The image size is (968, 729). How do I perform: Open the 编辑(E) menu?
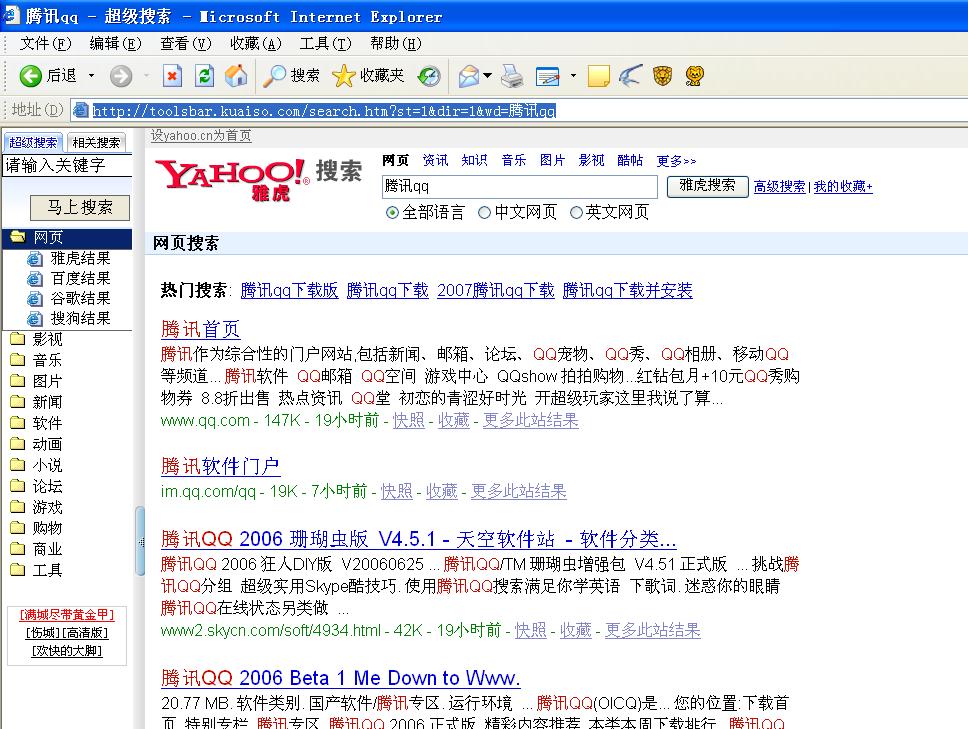[115, 43]
